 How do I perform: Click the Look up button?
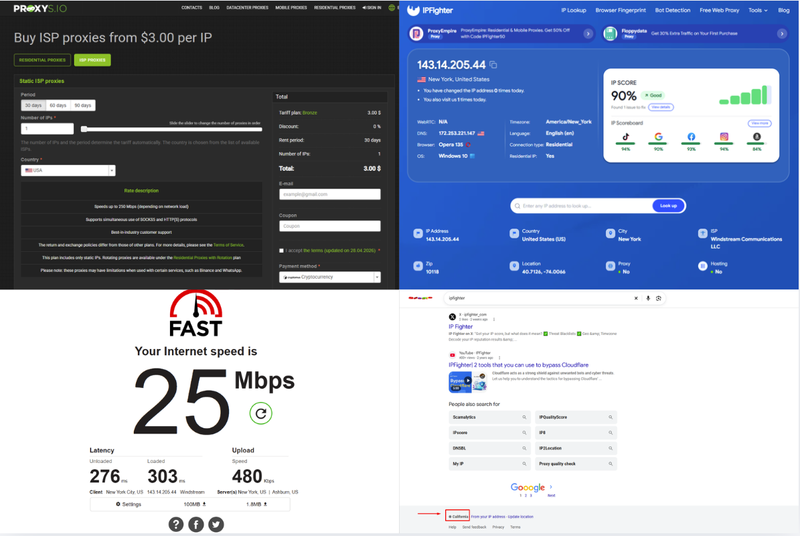[x=668, y=206]
